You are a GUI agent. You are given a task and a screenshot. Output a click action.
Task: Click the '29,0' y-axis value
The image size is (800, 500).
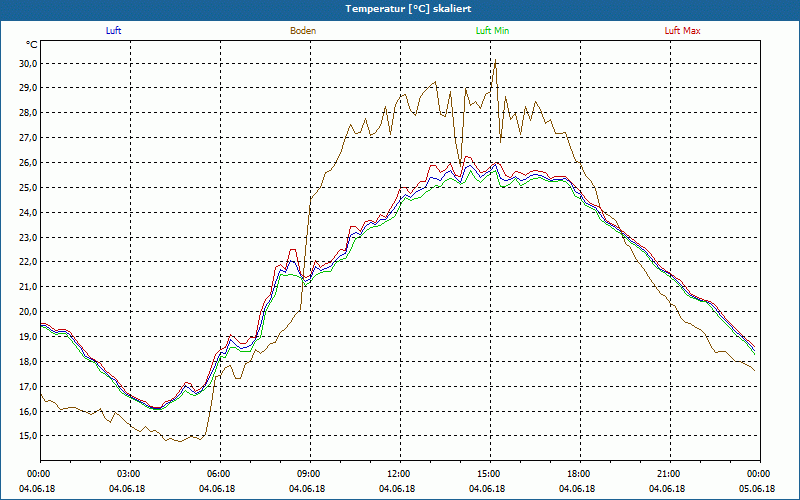(28, 88)
